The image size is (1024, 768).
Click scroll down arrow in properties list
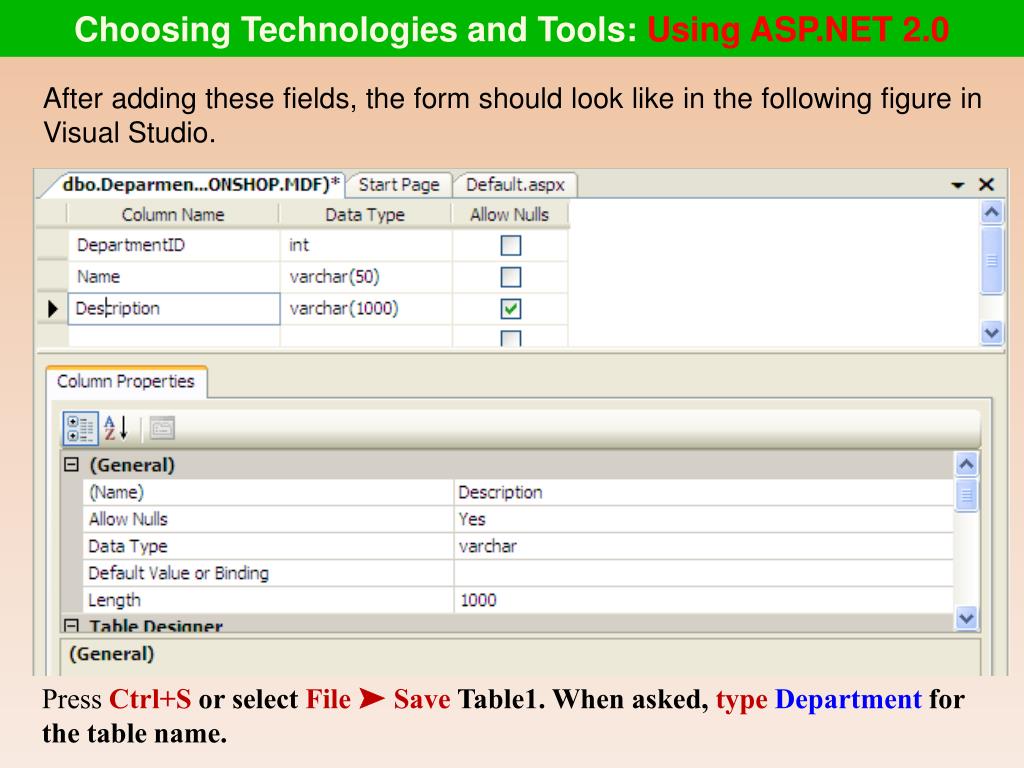pyautogui.click(x=967, y=617)
